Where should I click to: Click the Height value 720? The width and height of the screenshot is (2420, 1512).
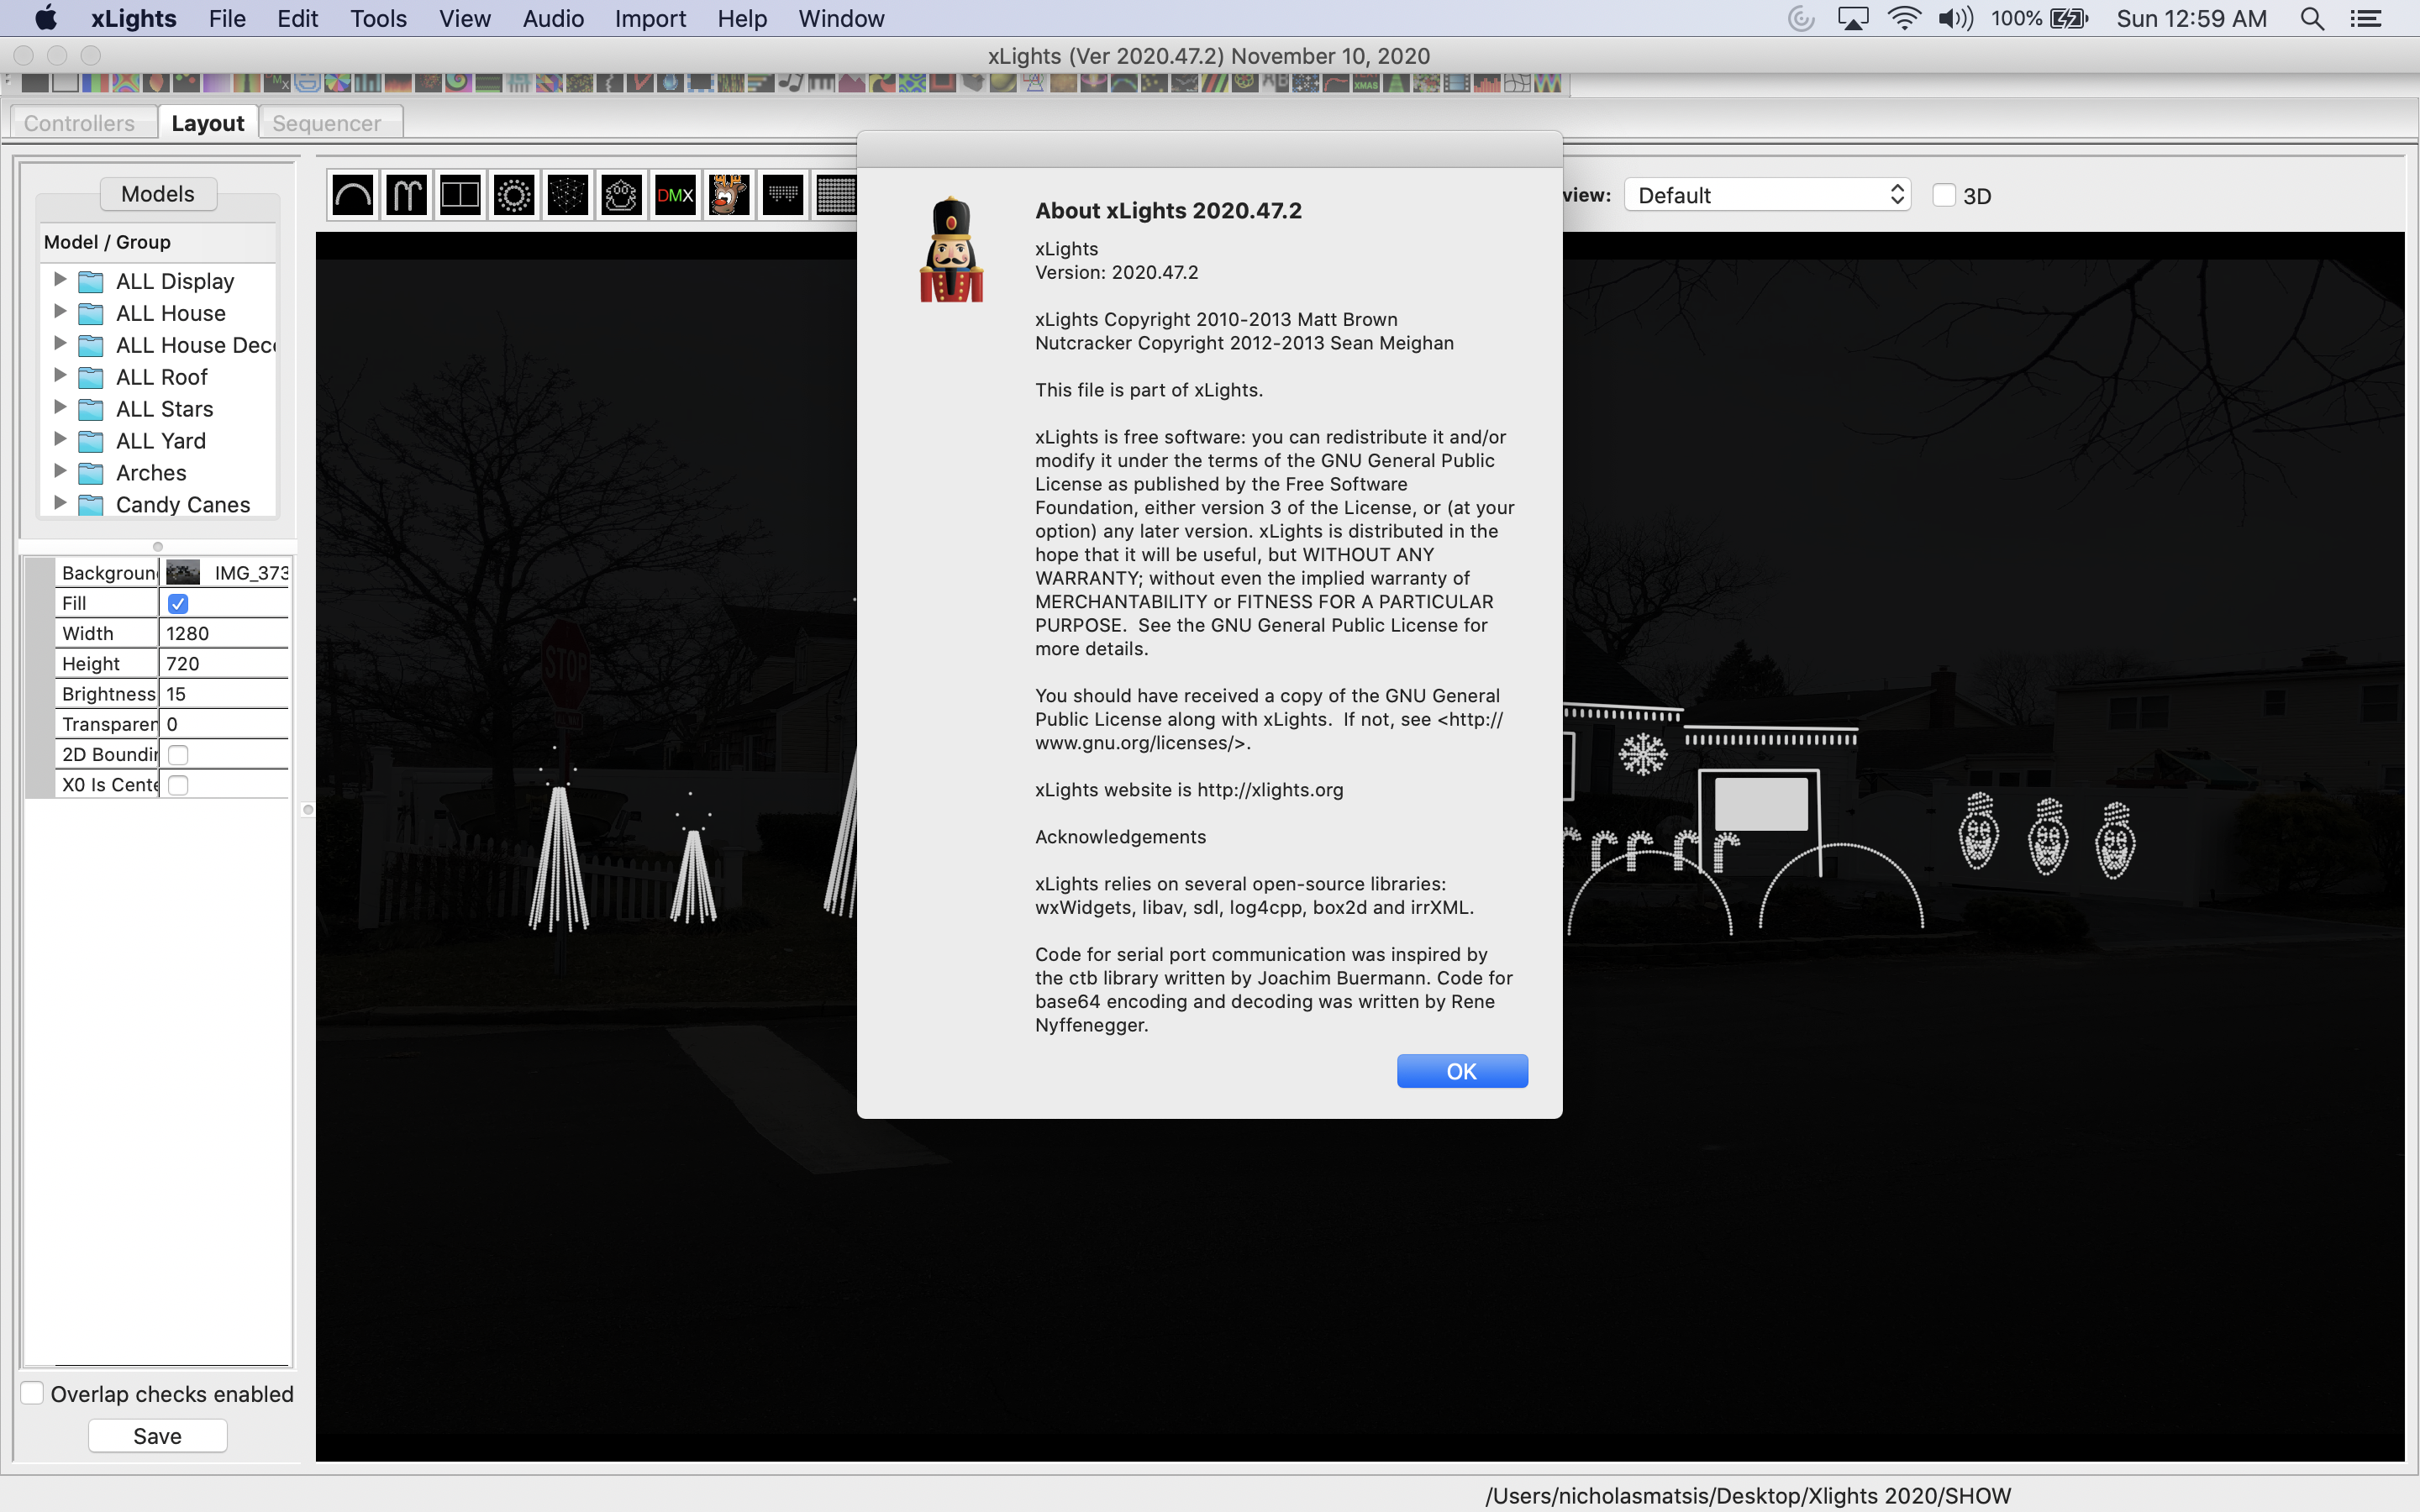point(224,663)
